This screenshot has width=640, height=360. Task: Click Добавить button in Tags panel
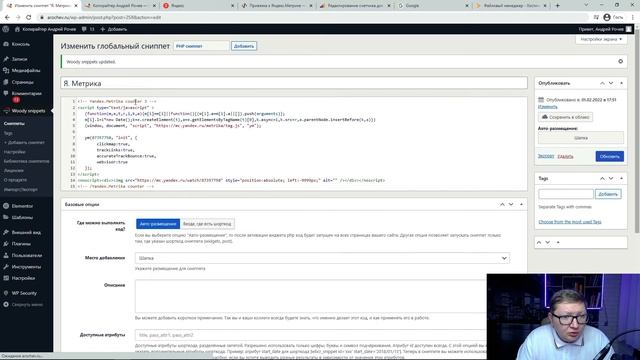coord(608,194)
